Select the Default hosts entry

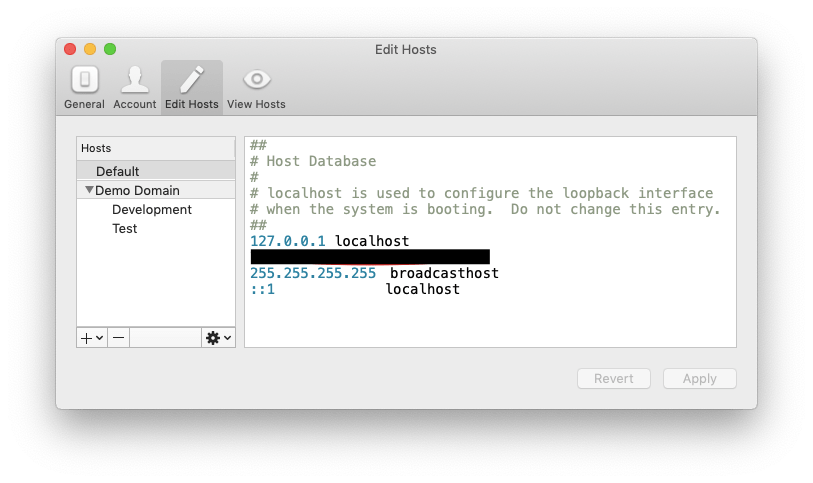tap(156, 171)
